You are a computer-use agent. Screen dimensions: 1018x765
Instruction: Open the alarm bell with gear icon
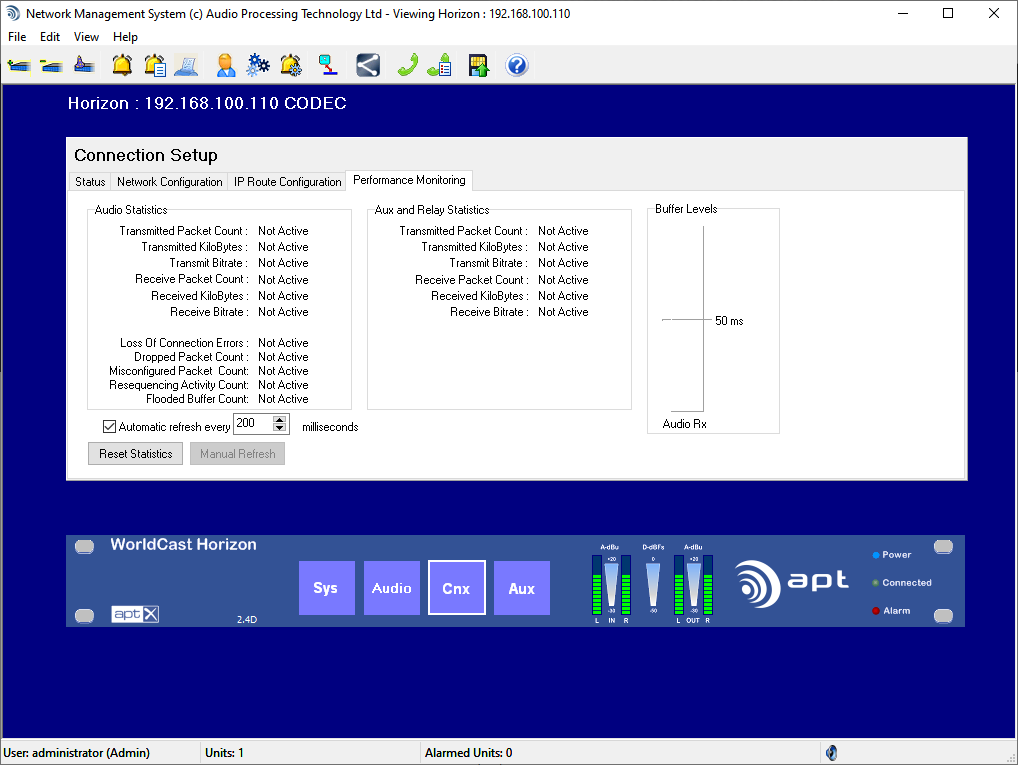click(x=291, y=66)
